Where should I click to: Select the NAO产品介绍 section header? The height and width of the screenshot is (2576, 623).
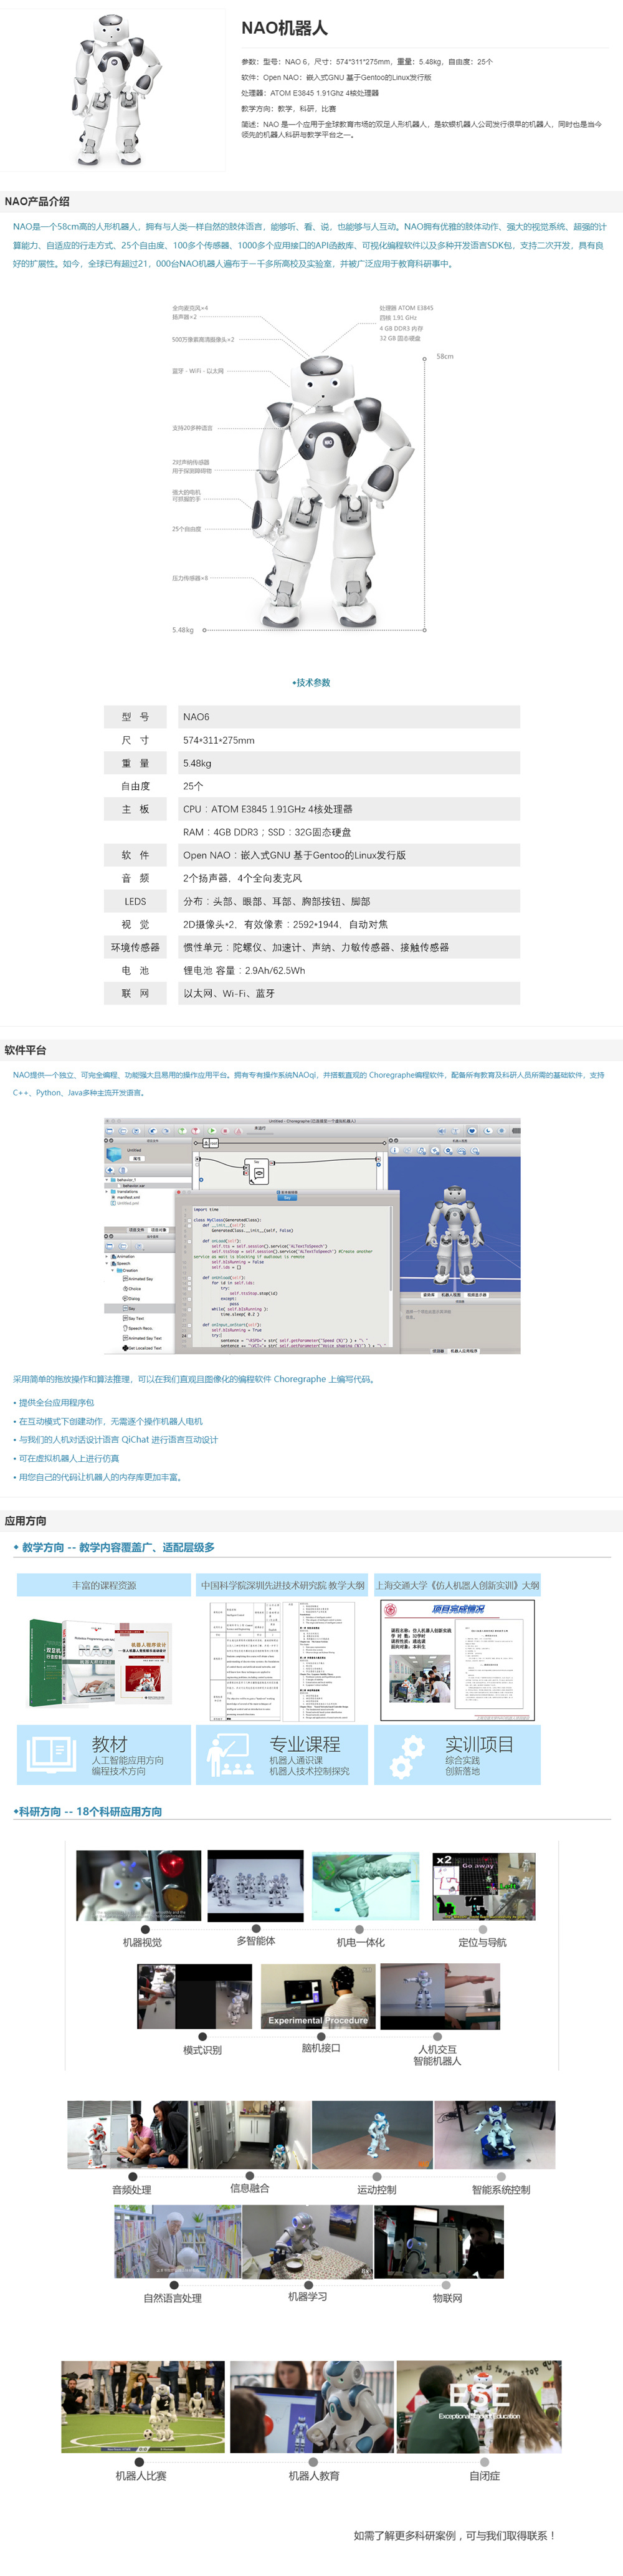click(37, 201)
